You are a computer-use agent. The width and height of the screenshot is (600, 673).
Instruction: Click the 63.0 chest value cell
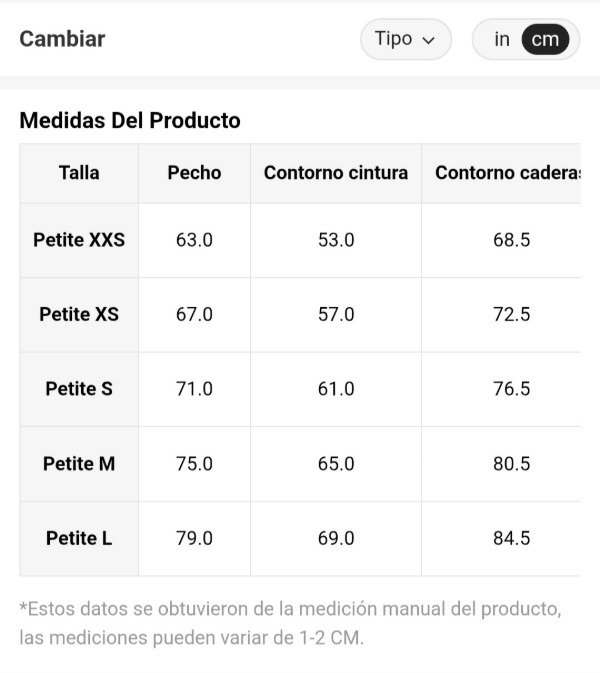[194, 240]
